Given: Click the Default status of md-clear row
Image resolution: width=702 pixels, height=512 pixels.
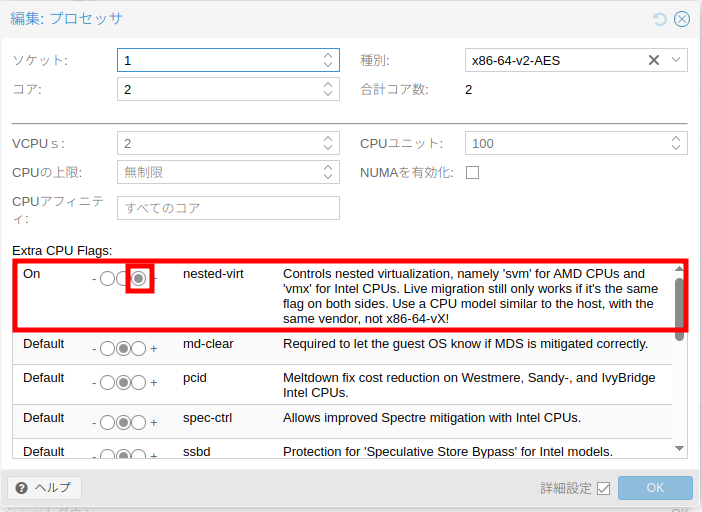Looking at the screenshot, I should (x=43, y=344).
